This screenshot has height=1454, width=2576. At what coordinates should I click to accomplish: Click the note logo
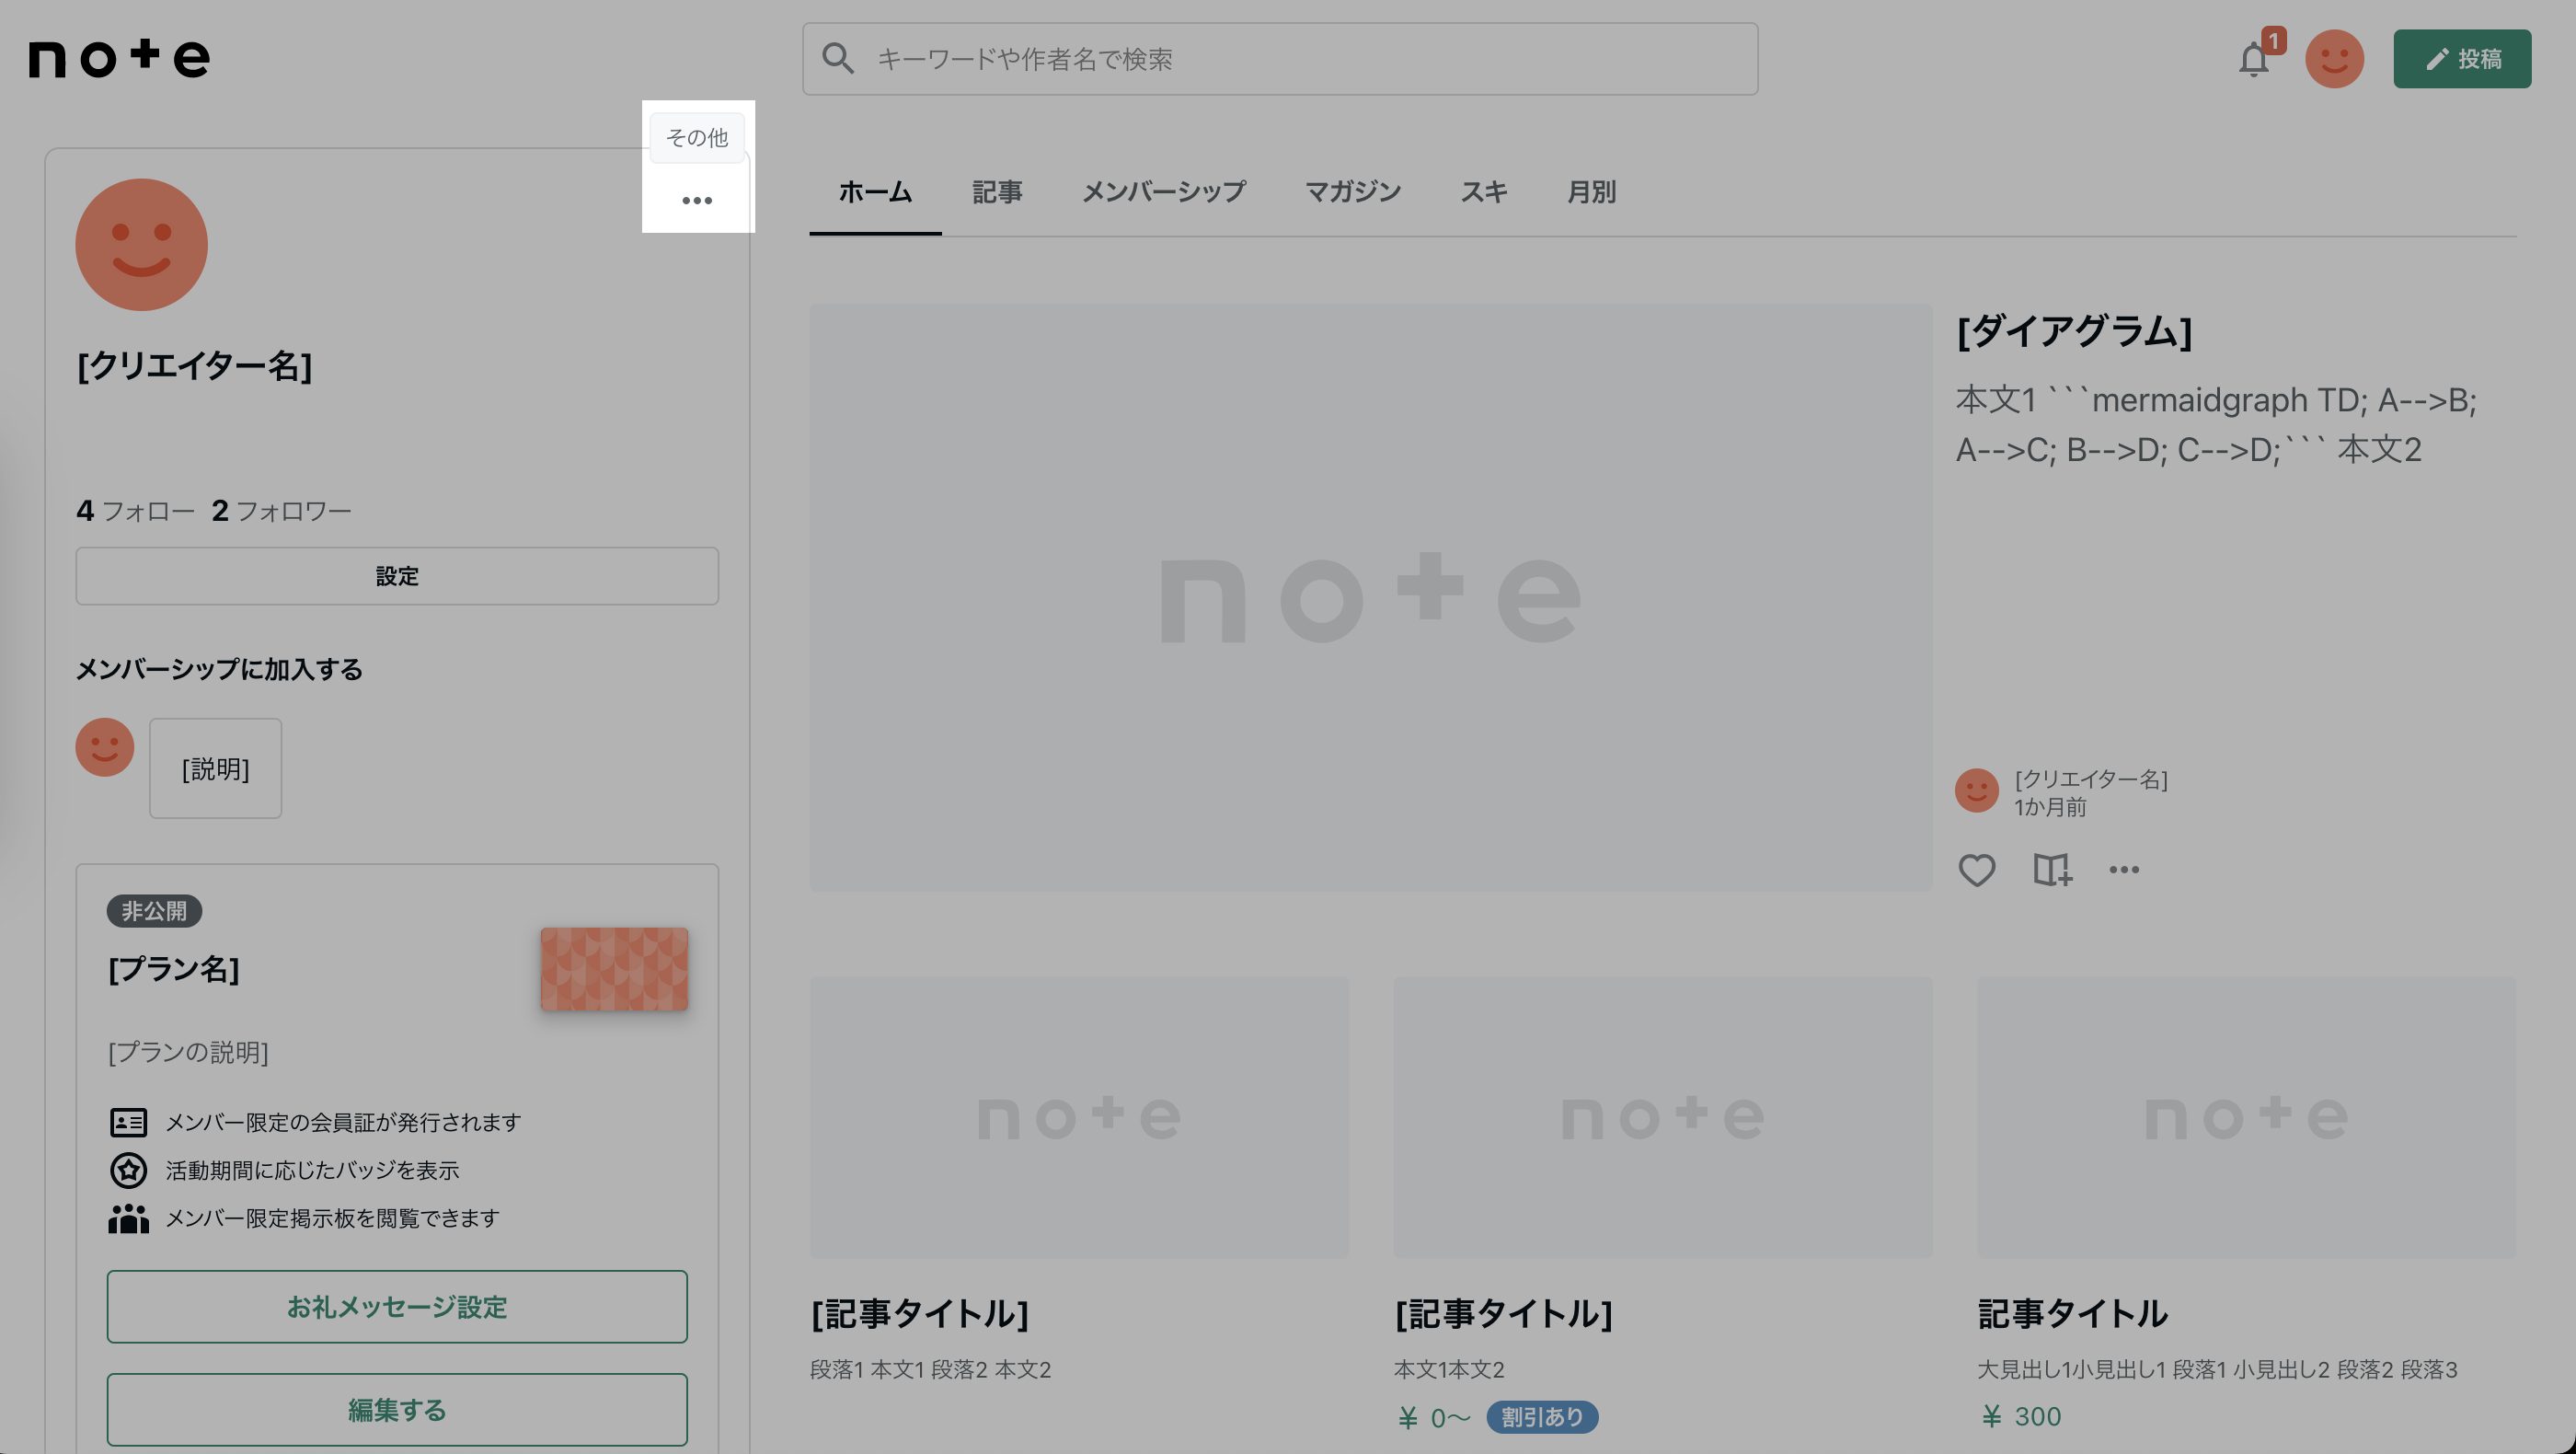[119, 59]
